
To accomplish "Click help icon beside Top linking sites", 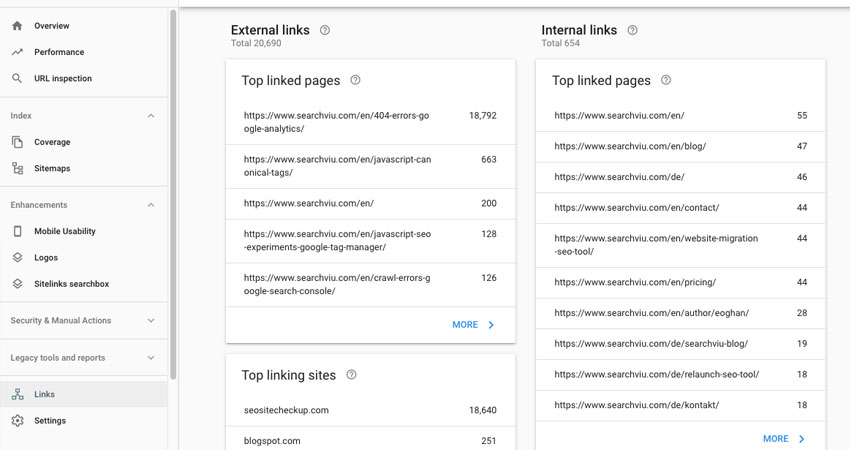I will point(351,375).
